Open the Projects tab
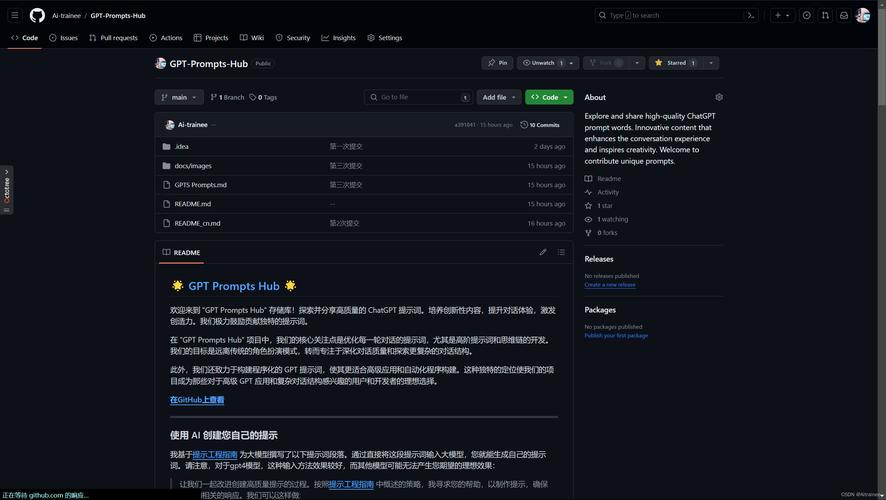Image resolution: width=886 pixels, height=500 pixels. pyautogui.click(x=211, y=38)
